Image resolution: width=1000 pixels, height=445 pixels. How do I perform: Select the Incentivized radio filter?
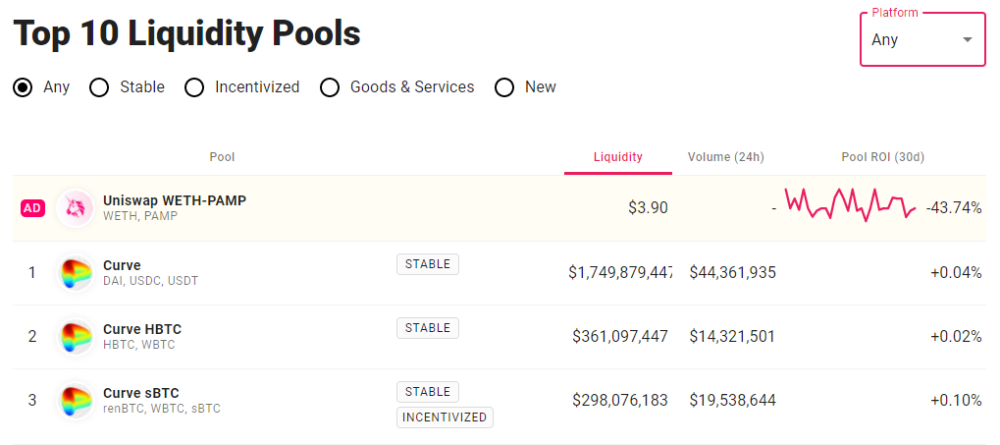pos(194,87)
